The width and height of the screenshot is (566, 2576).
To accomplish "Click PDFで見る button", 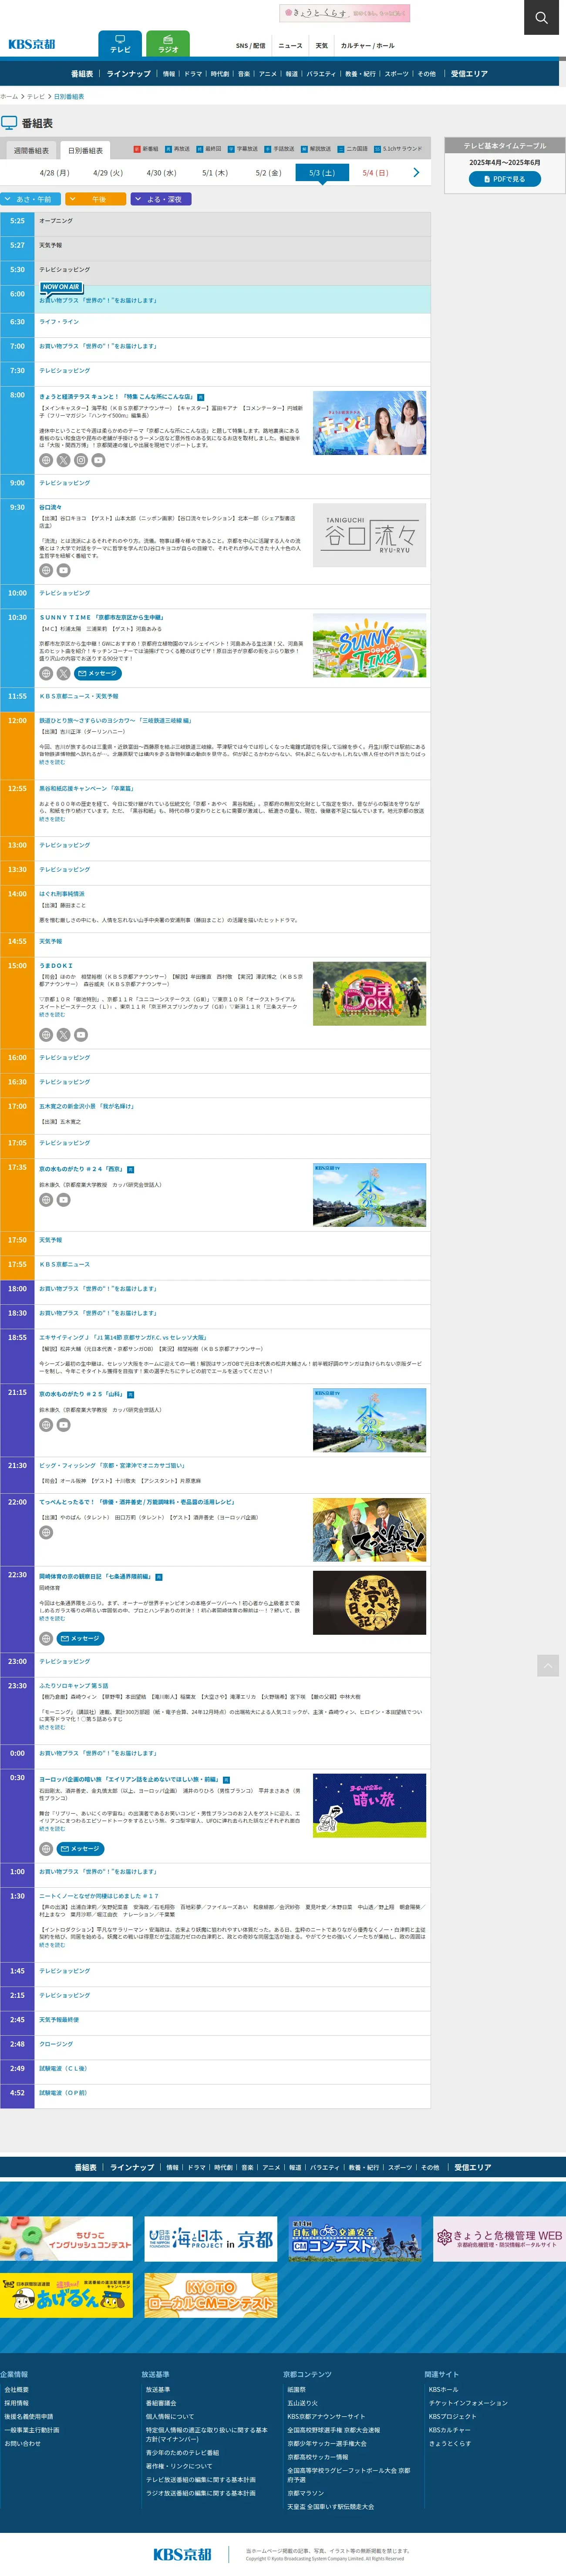I will point(505,179).
